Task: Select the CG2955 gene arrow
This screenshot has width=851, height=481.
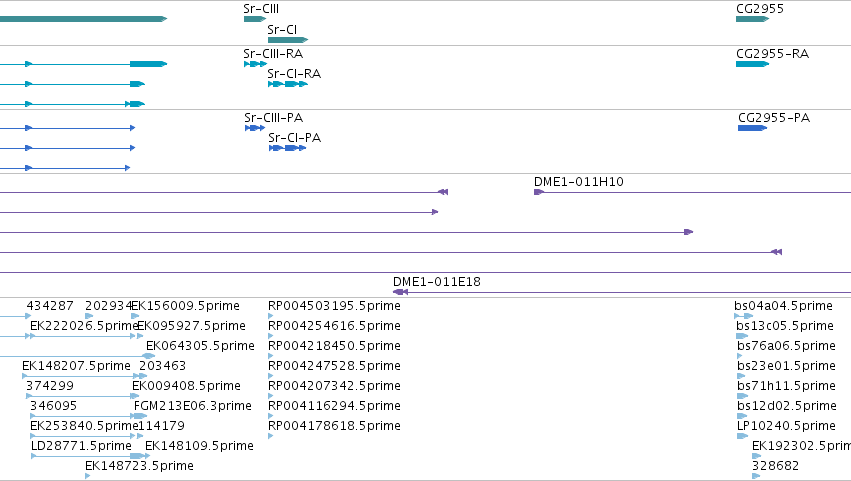Action: pyautogui.click(x=752, y=19)
